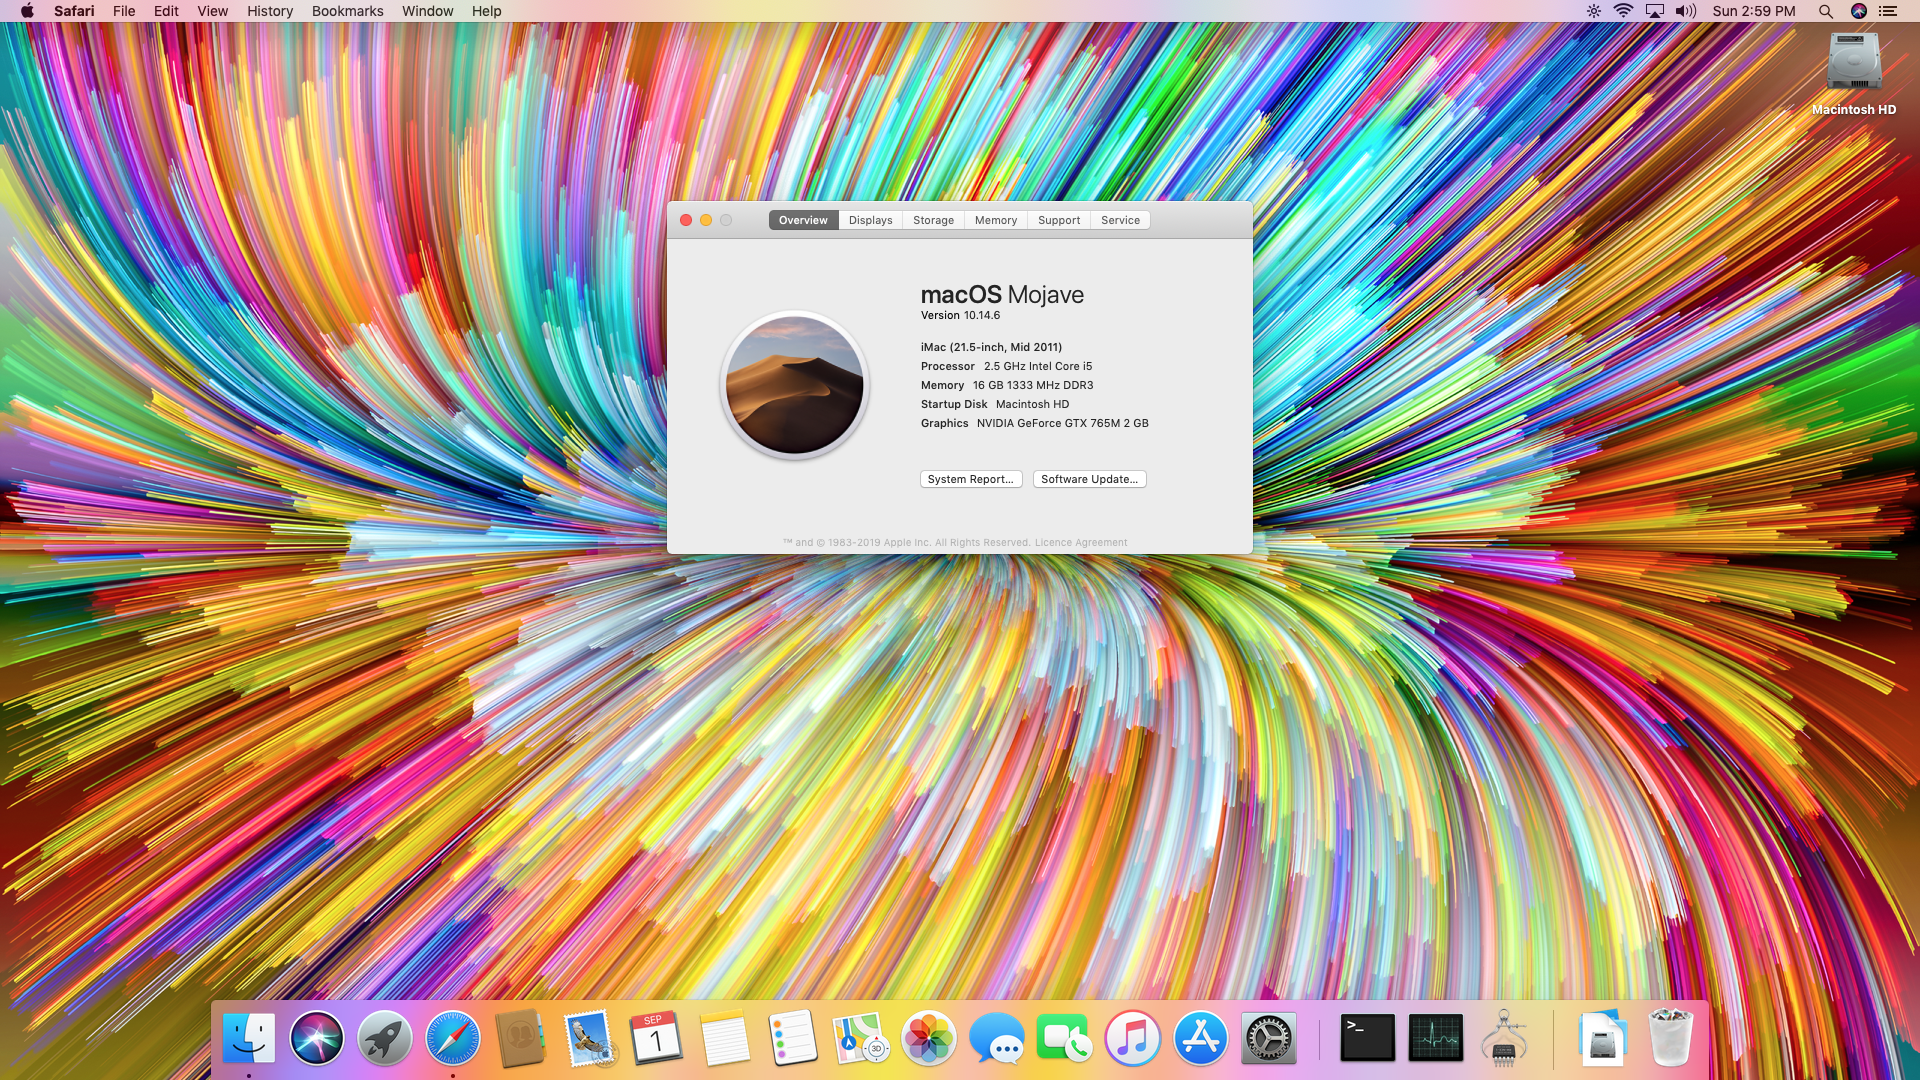Viewport: 1920px width, 1080px height.
Task: Open FaceTime app in Dock
Action: point(1065,1038)
